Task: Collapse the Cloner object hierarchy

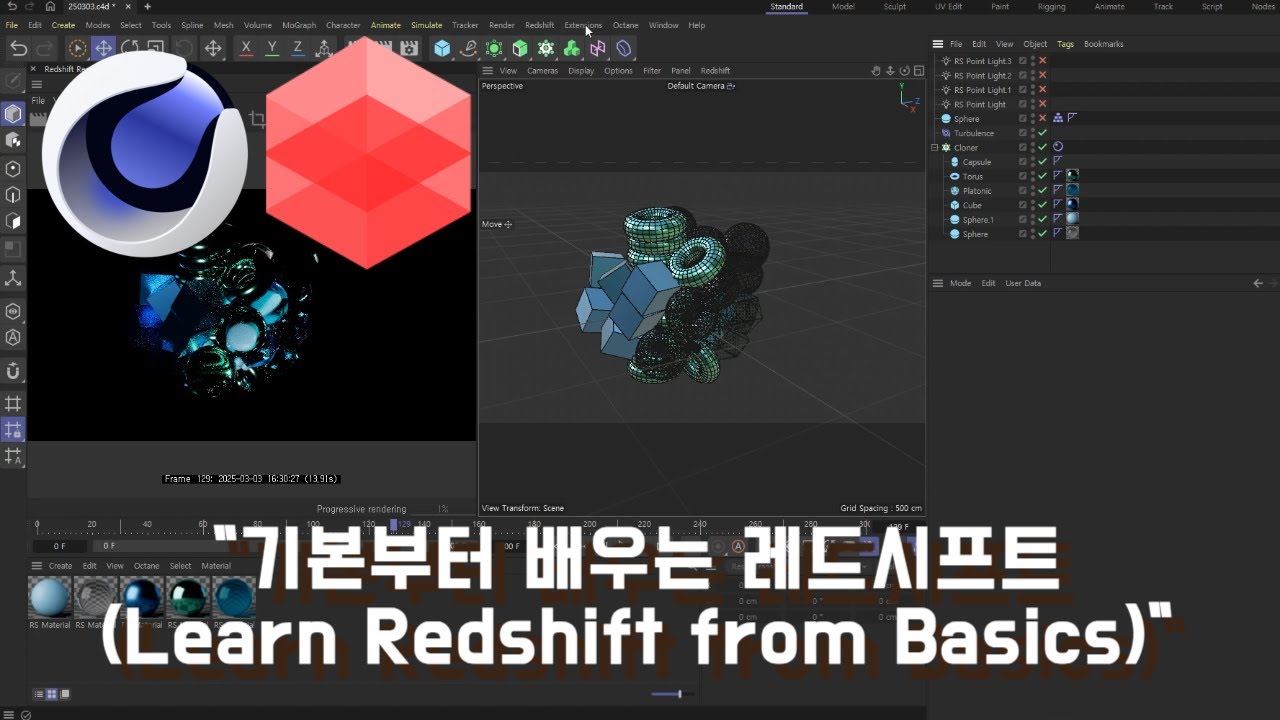Action: pyautogui.click(x=934, y=147)
